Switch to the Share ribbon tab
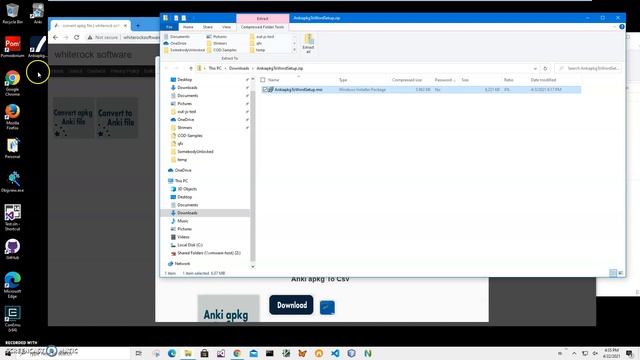This screenshot has width=640, height=360. 208,27
